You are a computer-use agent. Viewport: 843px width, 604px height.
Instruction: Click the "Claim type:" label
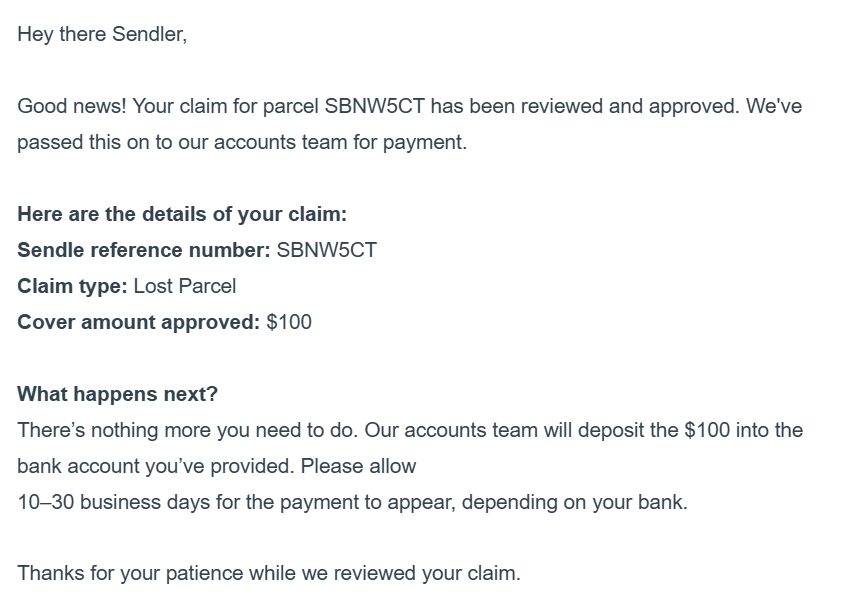click(72, 286)
